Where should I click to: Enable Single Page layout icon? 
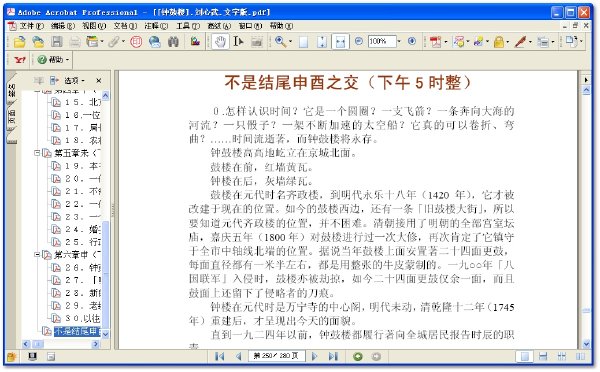[525, 356]
